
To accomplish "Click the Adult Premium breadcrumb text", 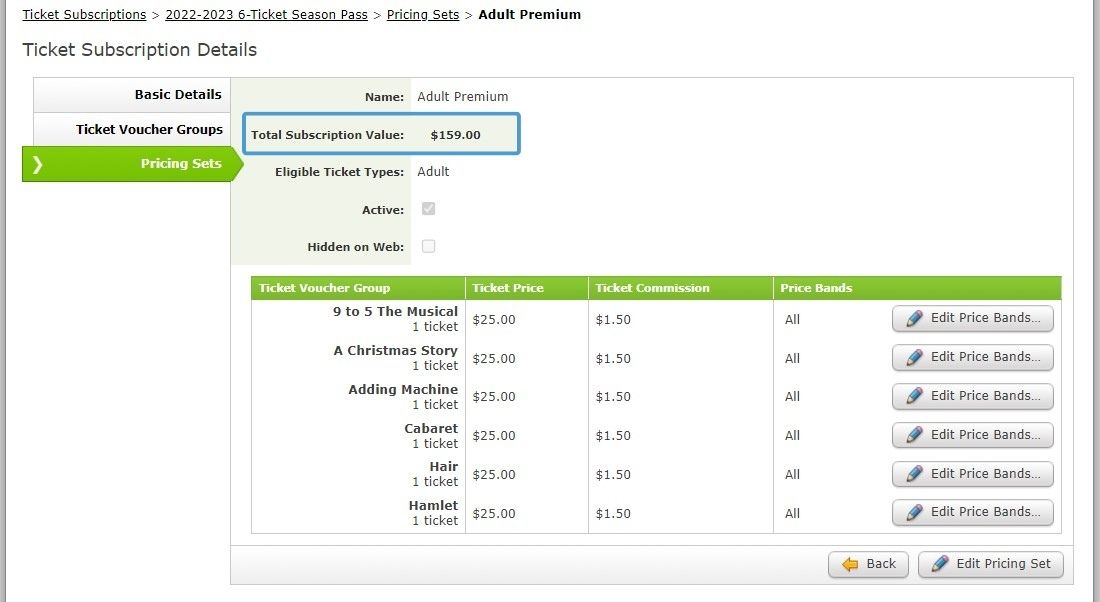I will click(530, 15).
